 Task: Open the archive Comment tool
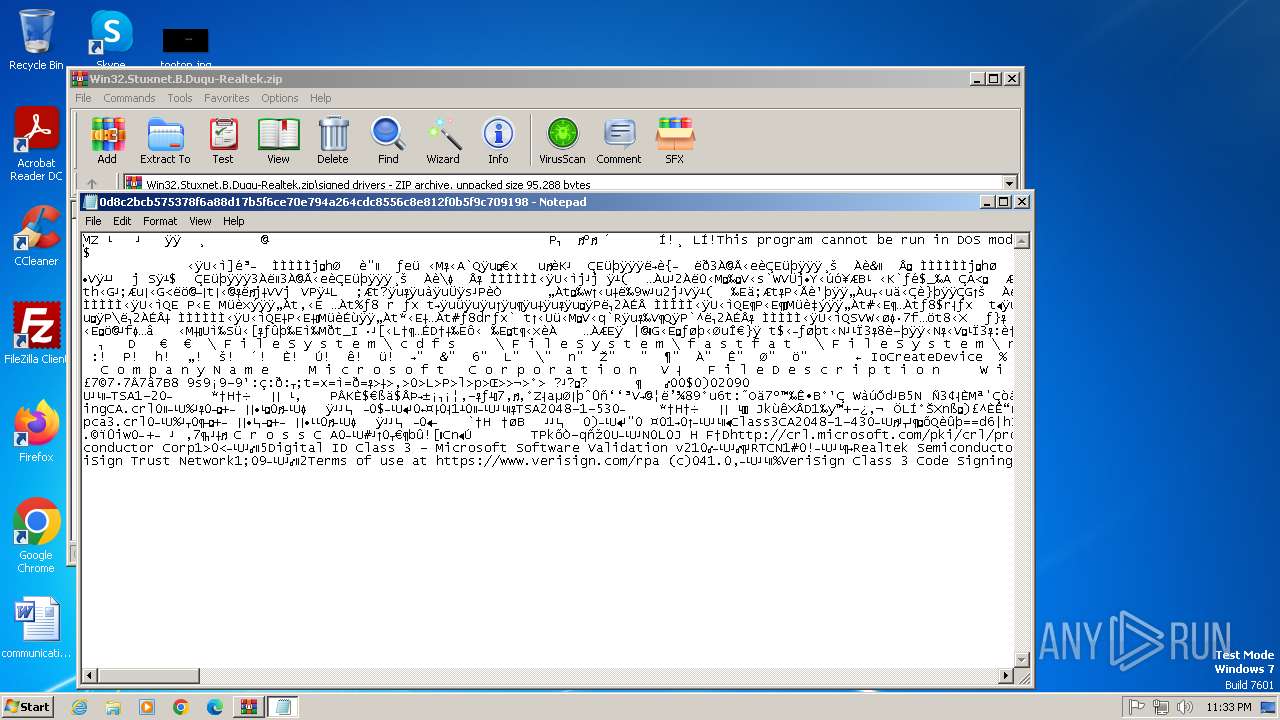[x=619, y=141]
